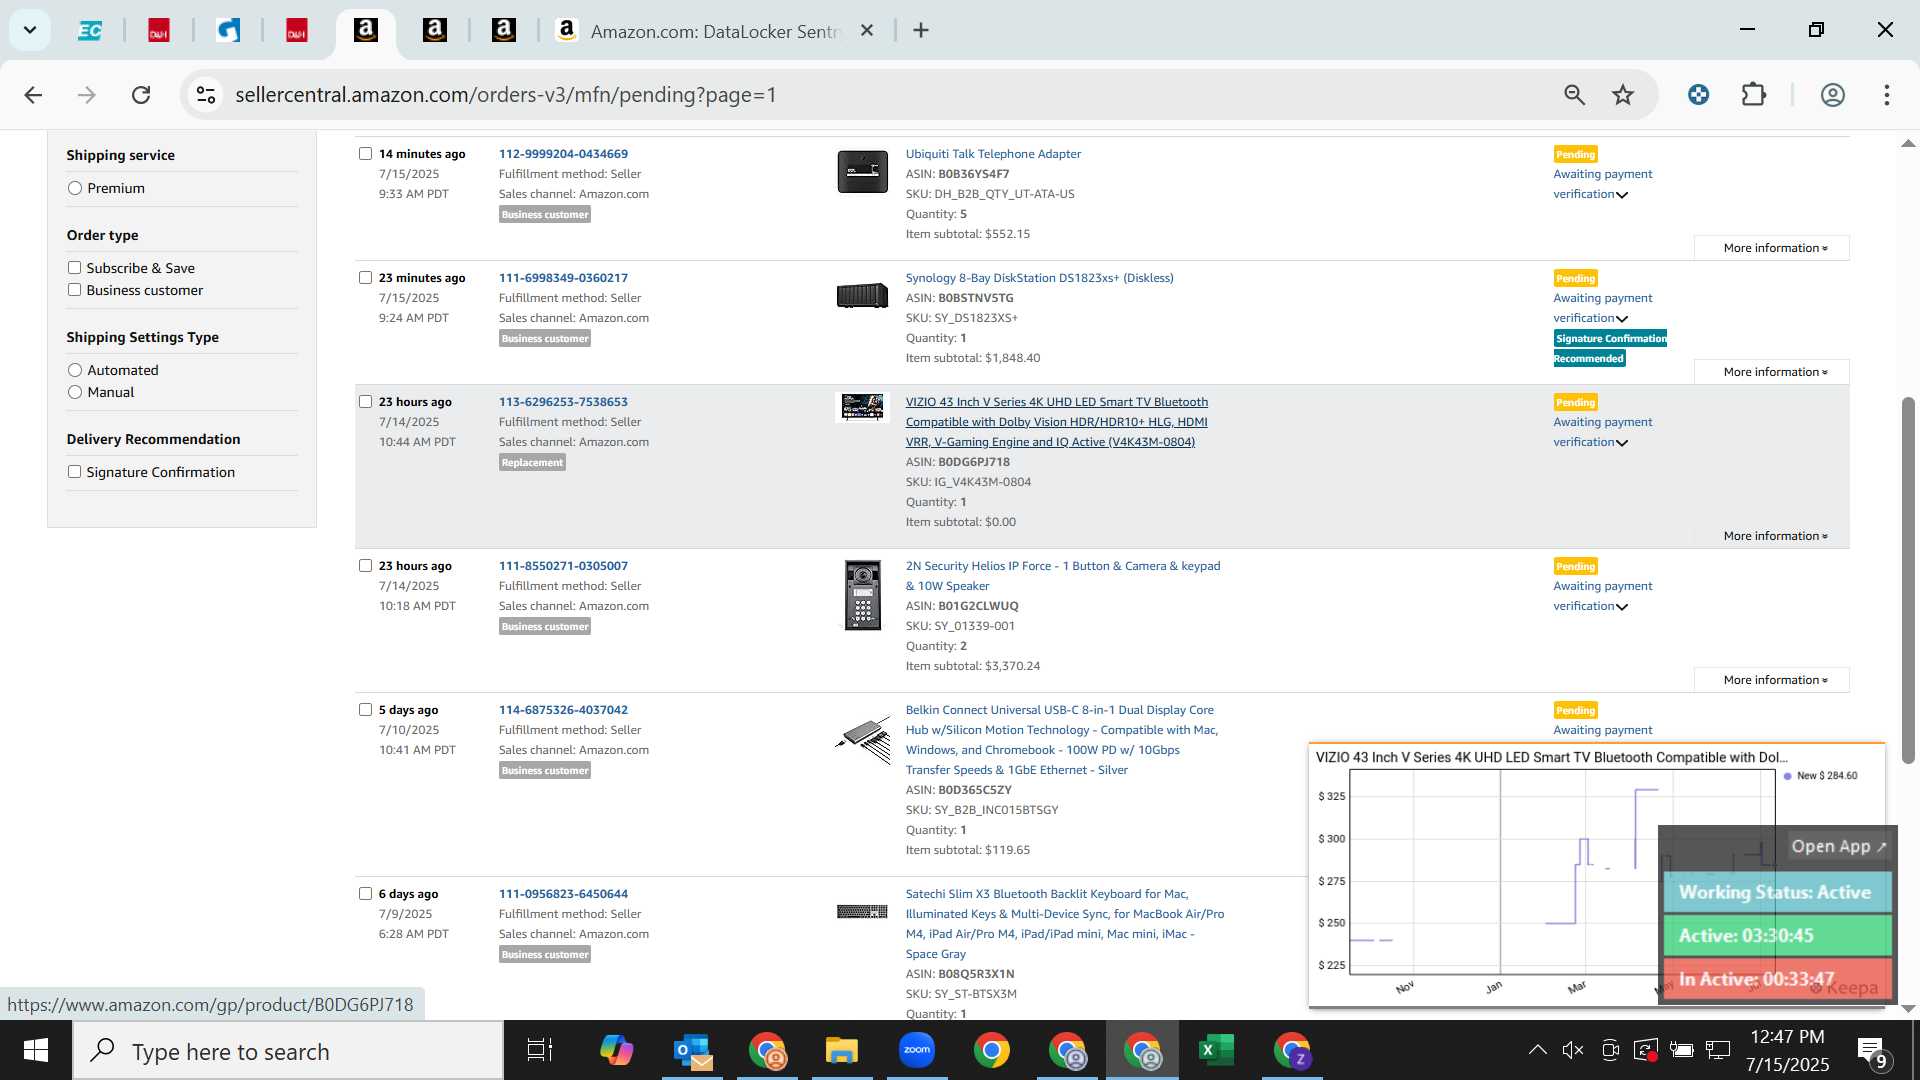This screenshot has height=1080, width=1920.
Task: Click Open App in the tracker overlay
Action: [x=1838, y=846]
